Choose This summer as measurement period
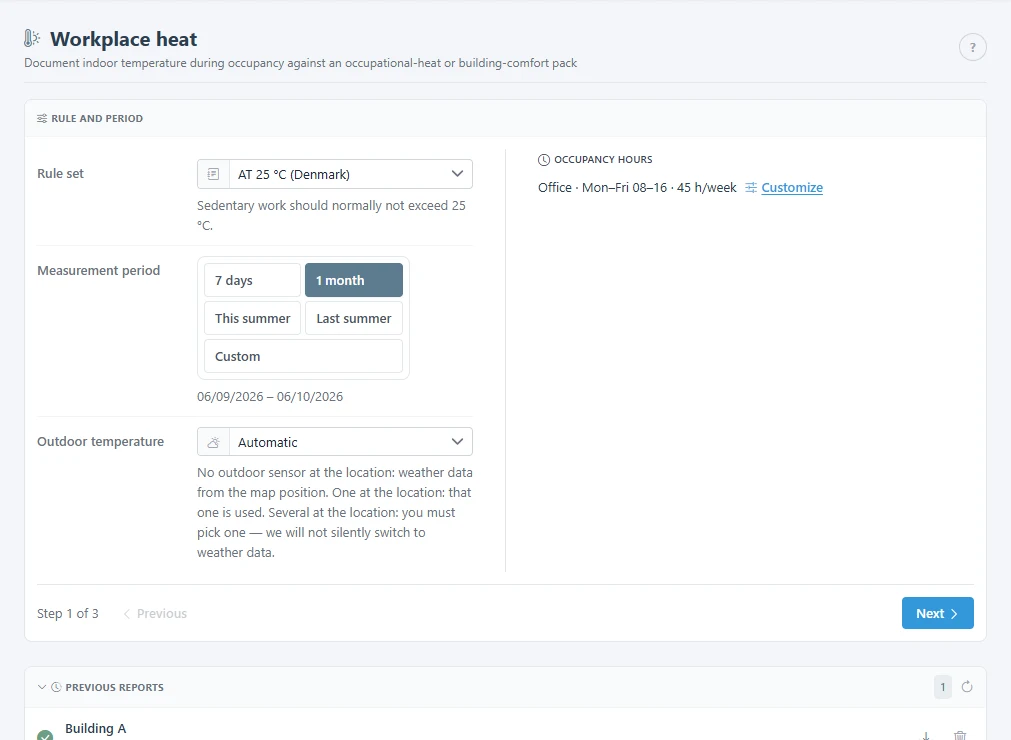The image size is (1011, 740). [x=252, y=318]
